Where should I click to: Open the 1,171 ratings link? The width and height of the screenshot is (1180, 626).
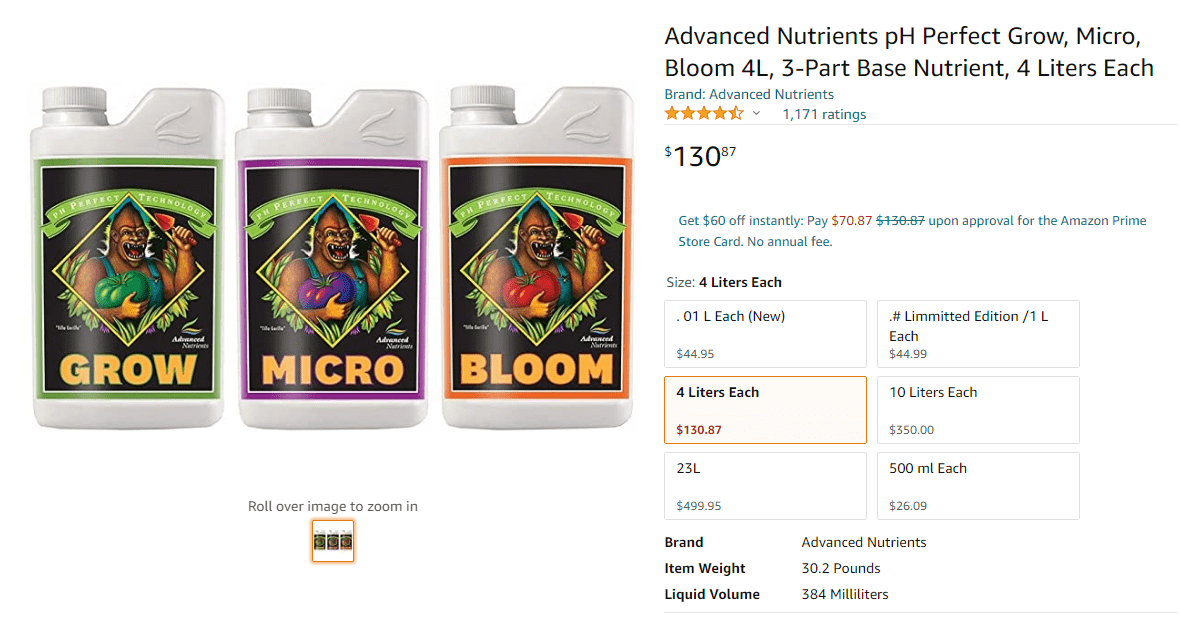point(824,114)
